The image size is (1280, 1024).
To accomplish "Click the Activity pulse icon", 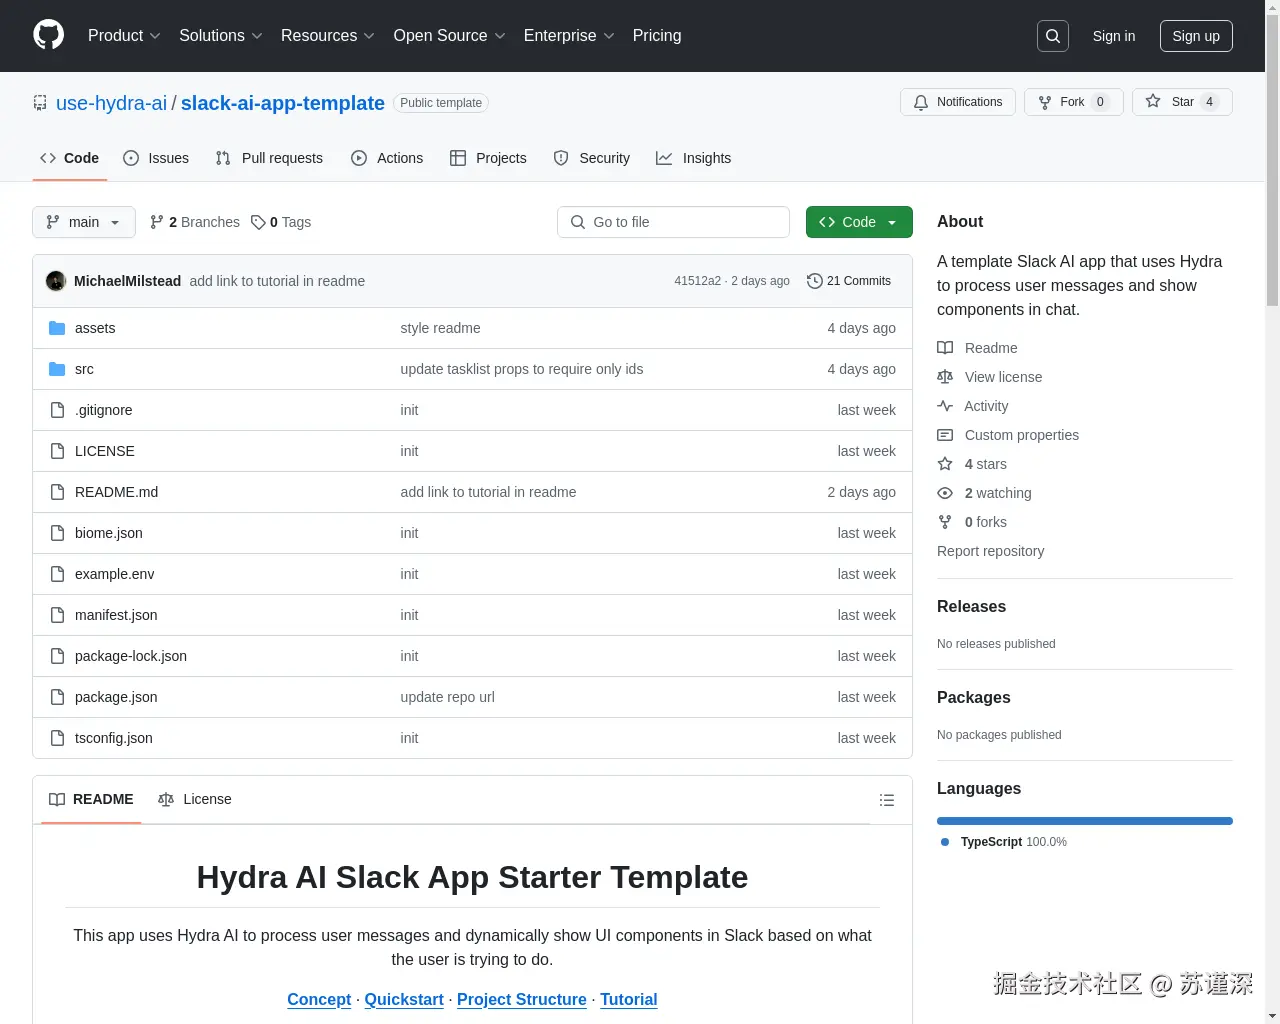I will pos(945,406).
